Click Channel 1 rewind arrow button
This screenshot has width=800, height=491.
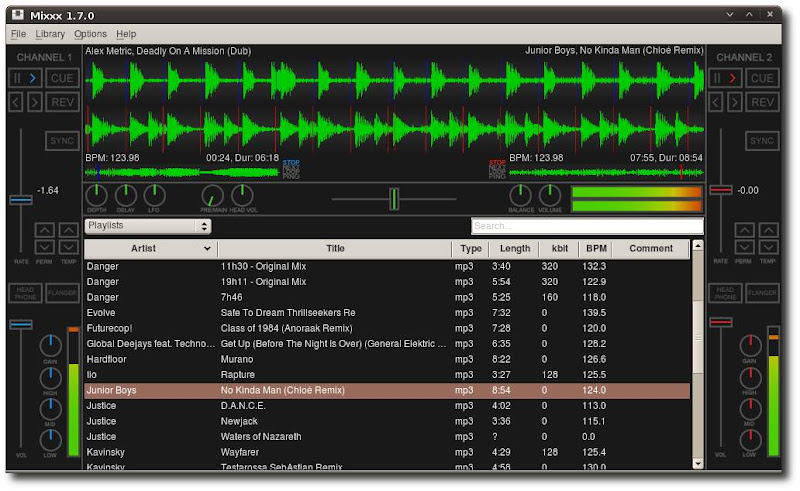coord(16,102)
